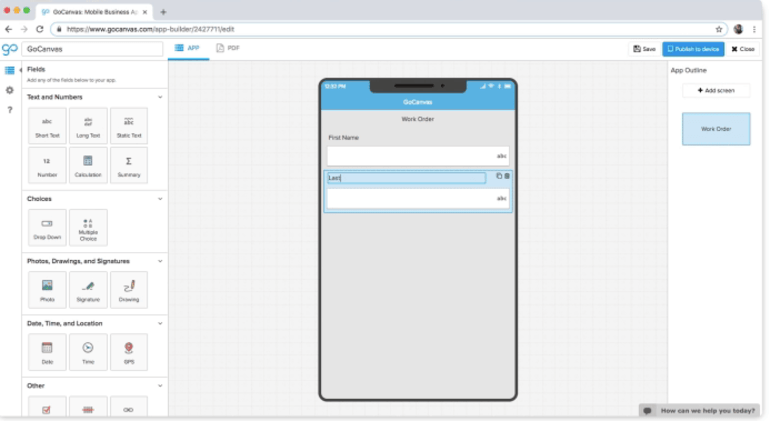Click the Add screen button

(x=716, y=90)
